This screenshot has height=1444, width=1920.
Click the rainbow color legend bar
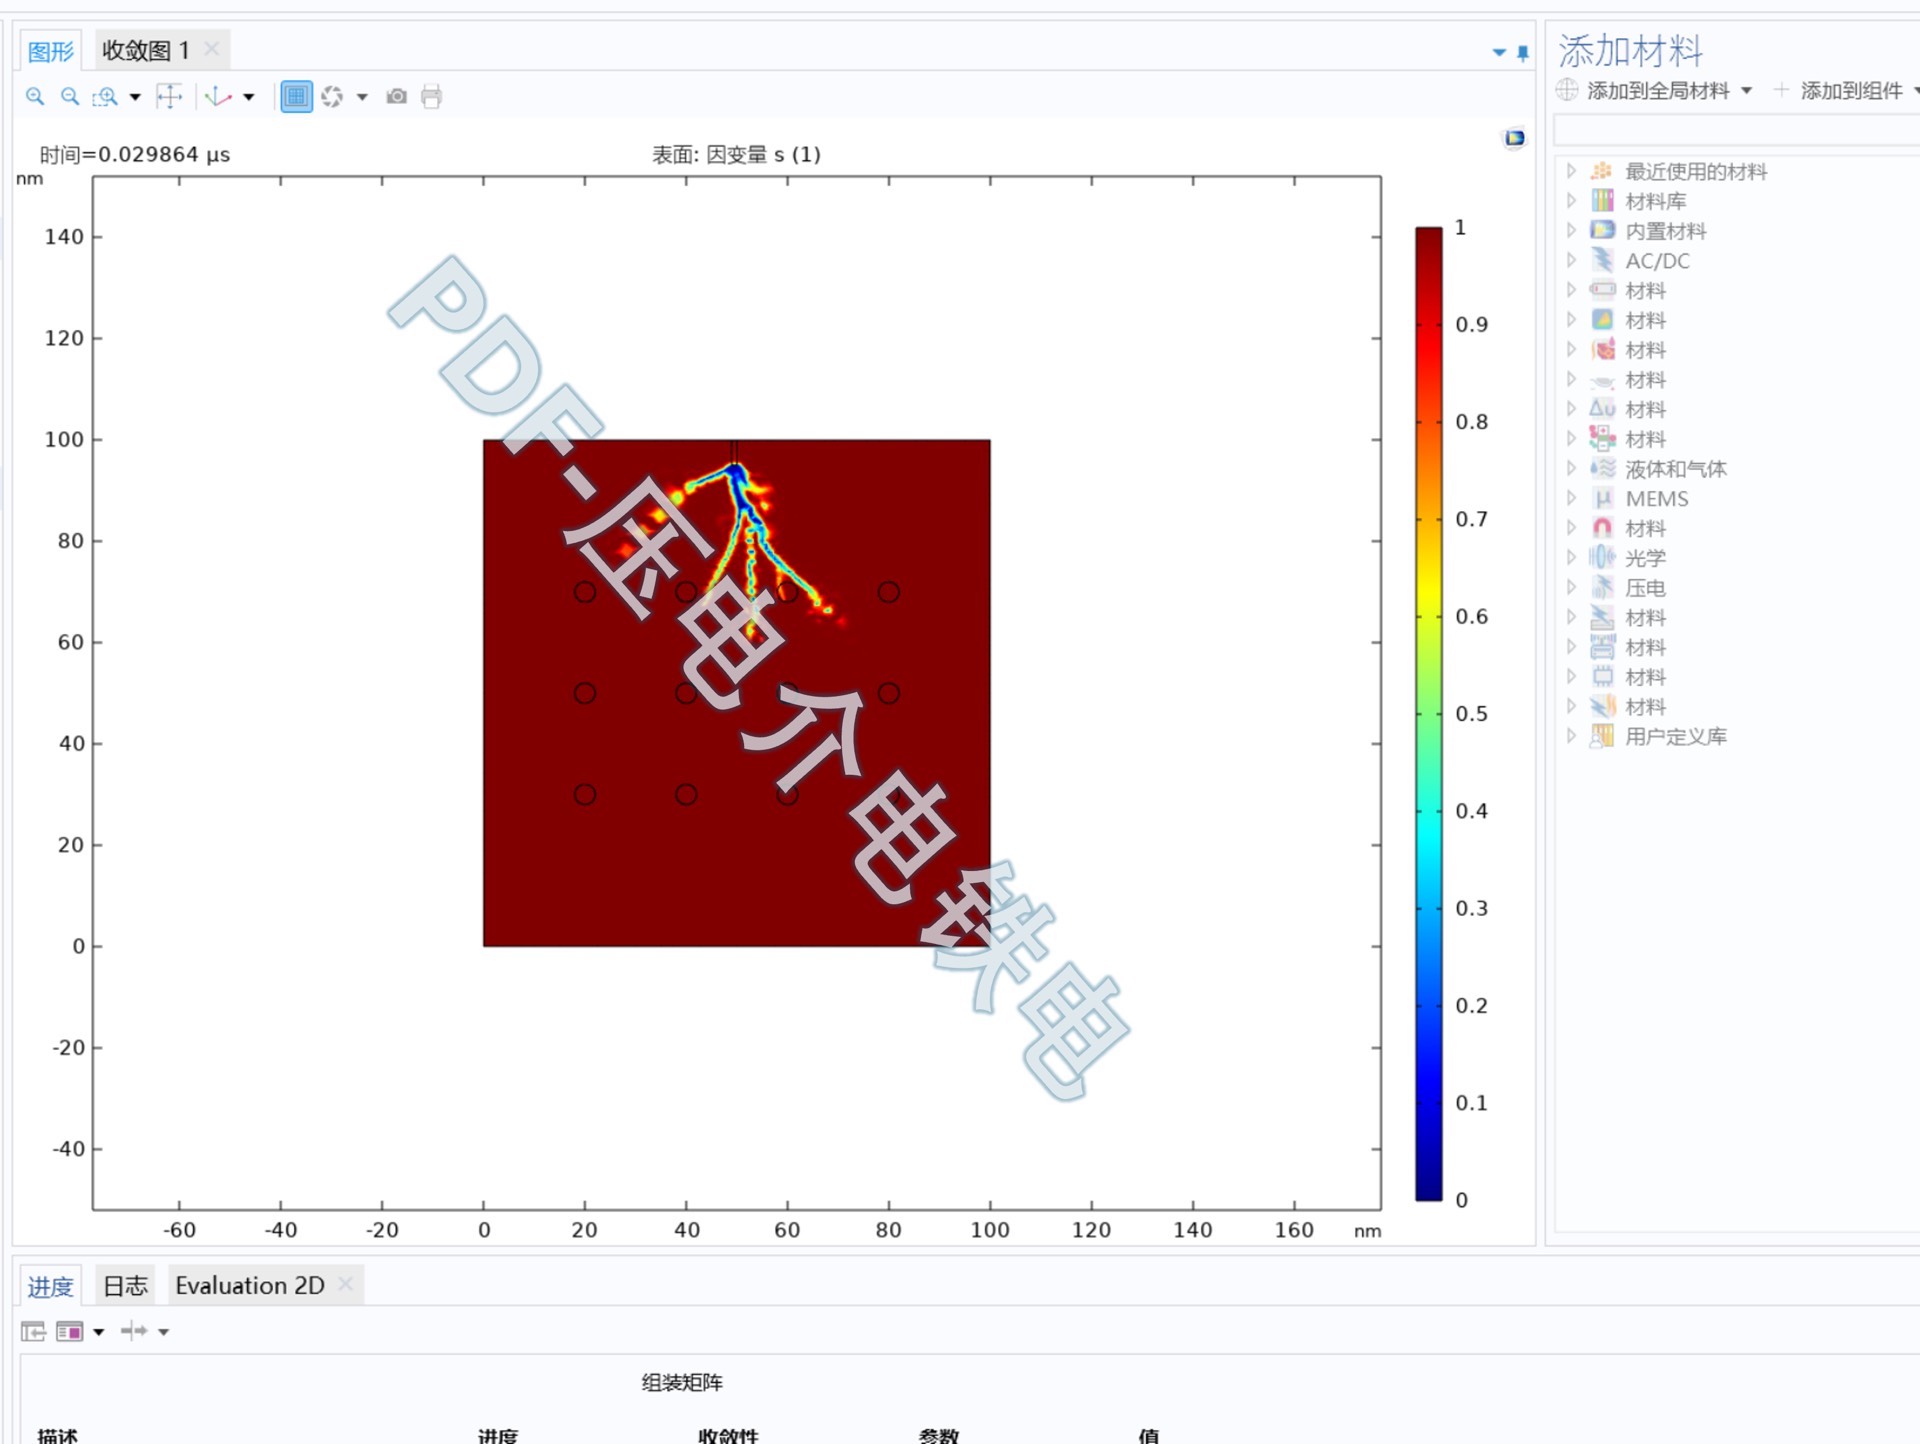pos(1428,713)
